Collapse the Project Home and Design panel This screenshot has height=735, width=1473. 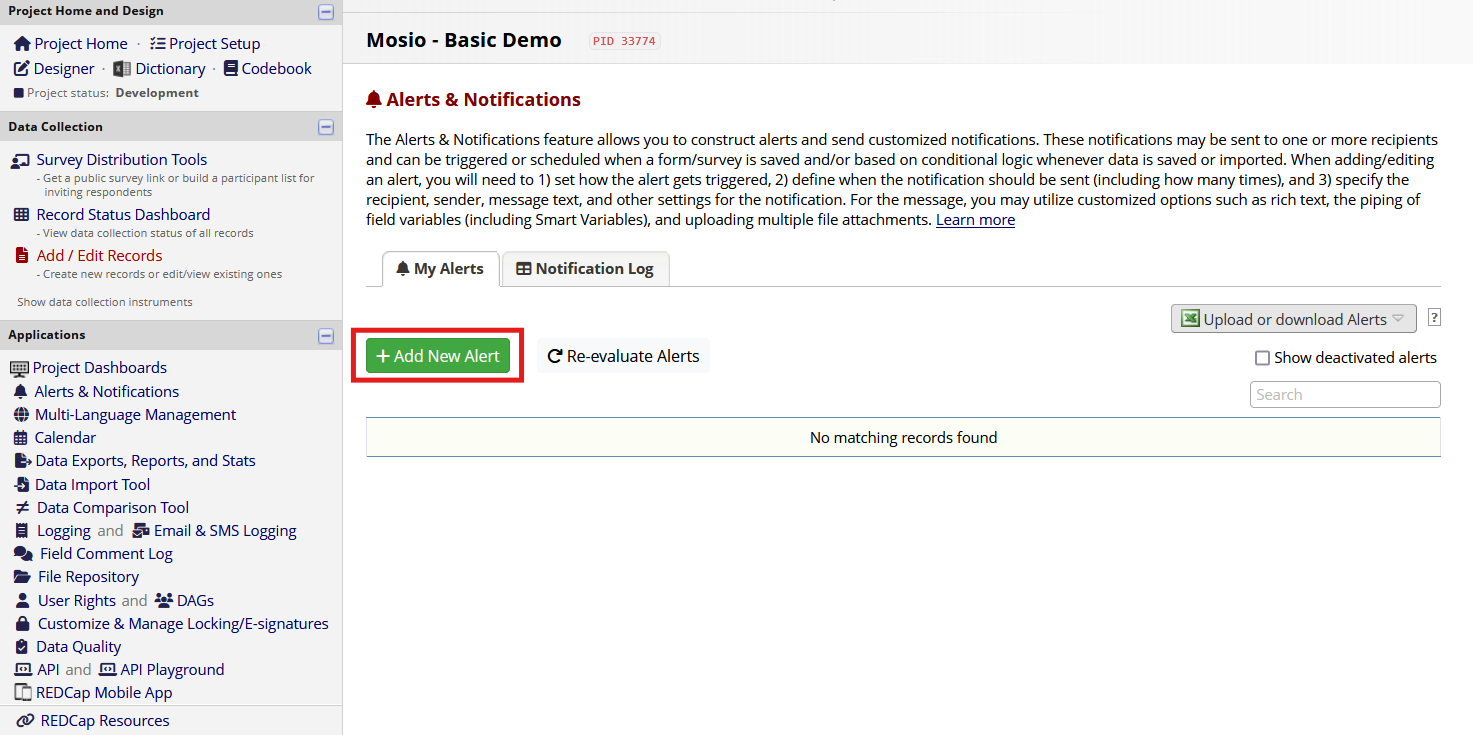point(325,12)
